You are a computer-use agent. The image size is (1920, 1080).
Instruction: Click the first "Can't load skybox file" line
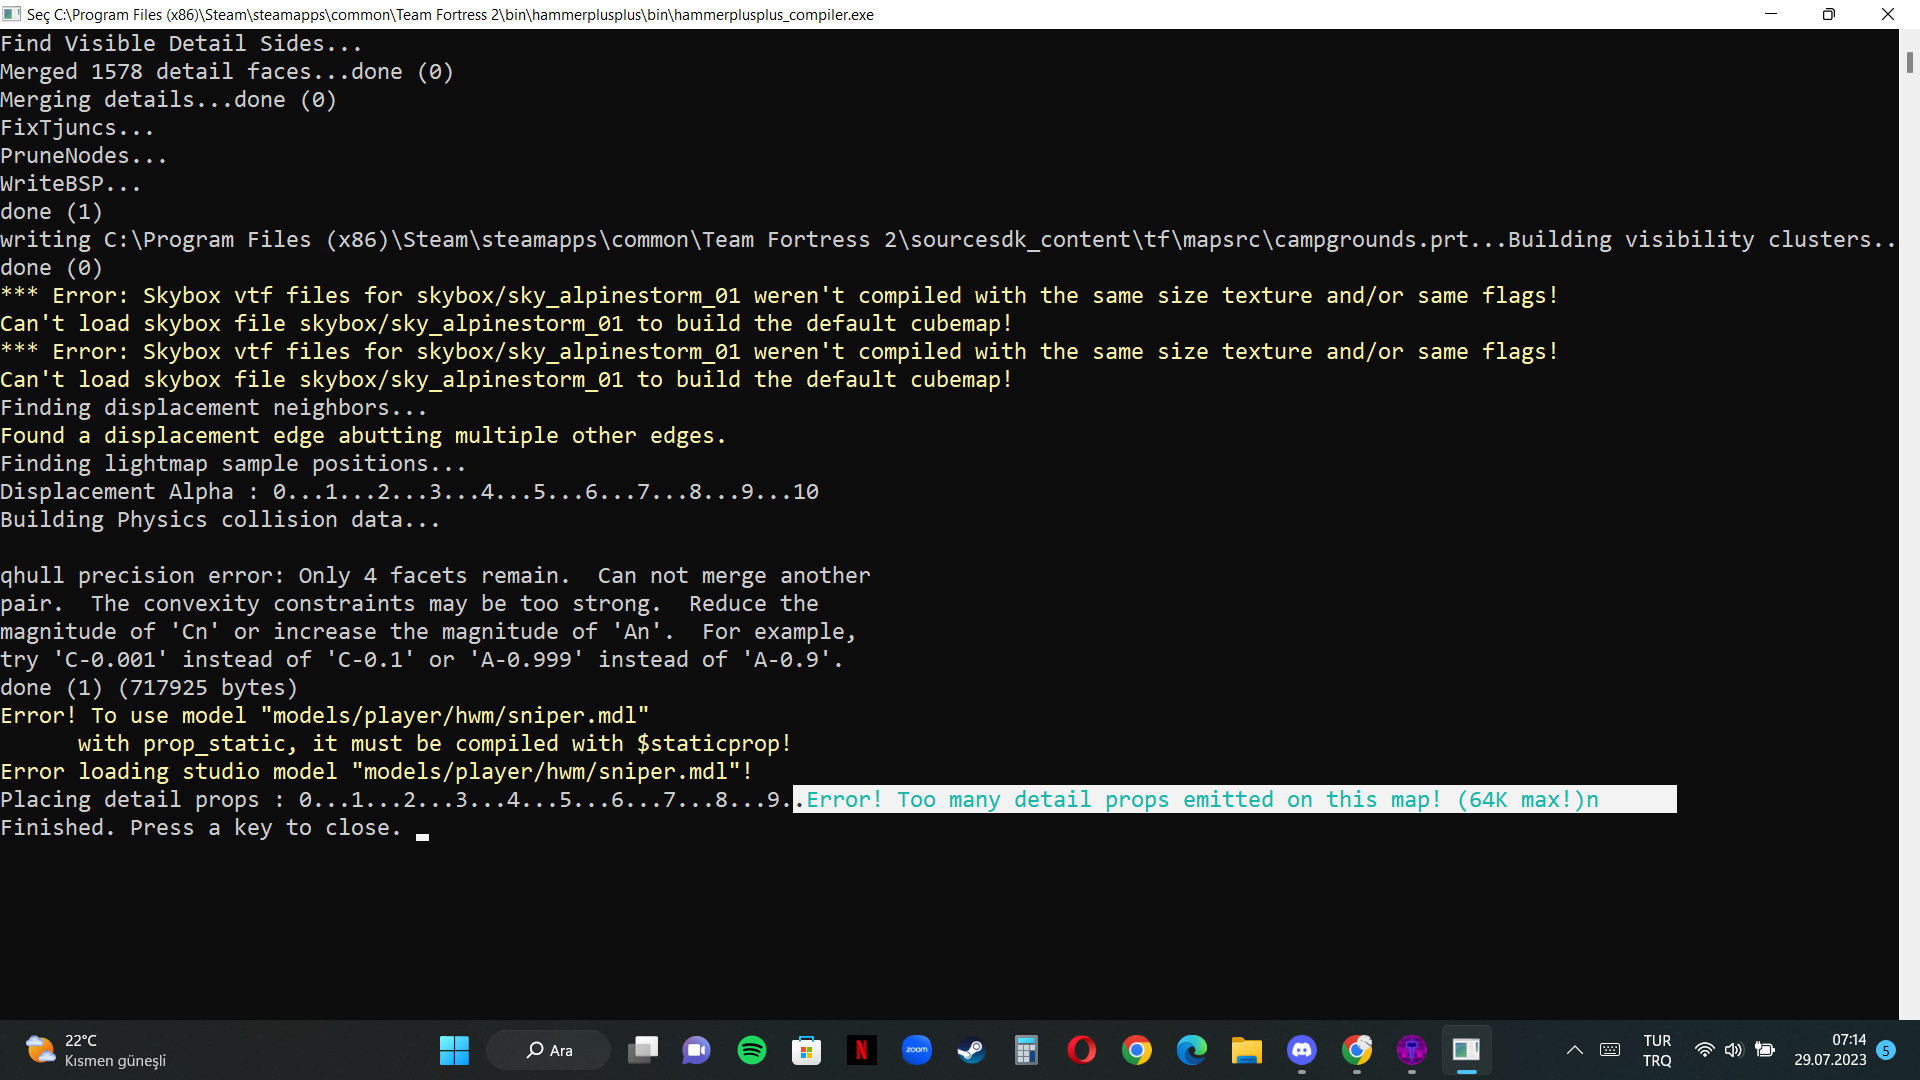(506, 324)
